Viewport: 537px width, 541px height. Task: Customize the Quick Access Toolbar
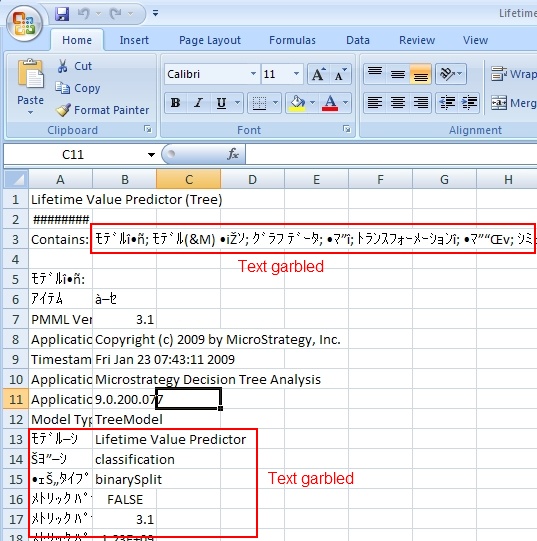tap(156, 13)
